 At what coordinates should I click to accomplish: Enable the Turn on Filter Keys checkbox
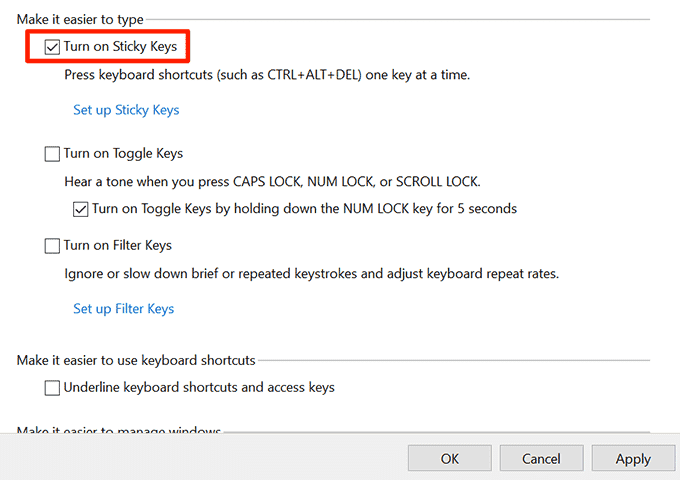pos(52,246)
